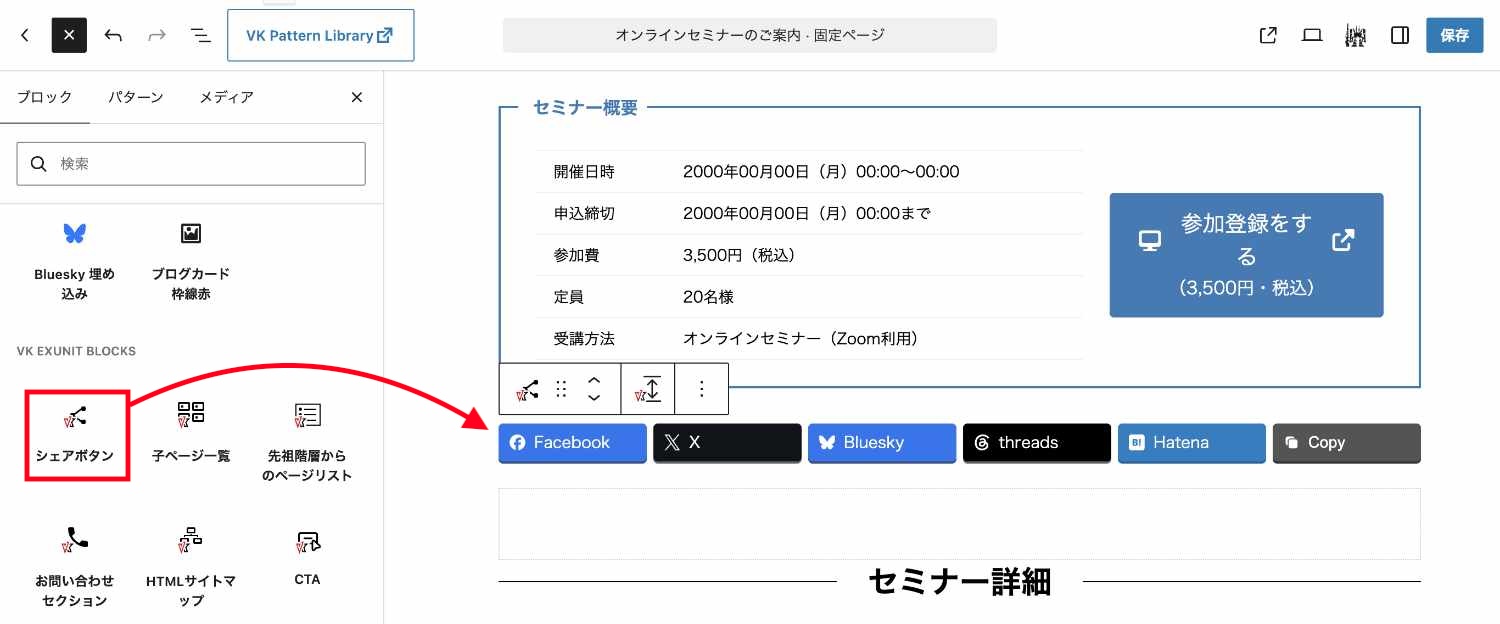The image size is (1500, 624).
Task: Open page in new tab icon
Action: point(1268,35)
